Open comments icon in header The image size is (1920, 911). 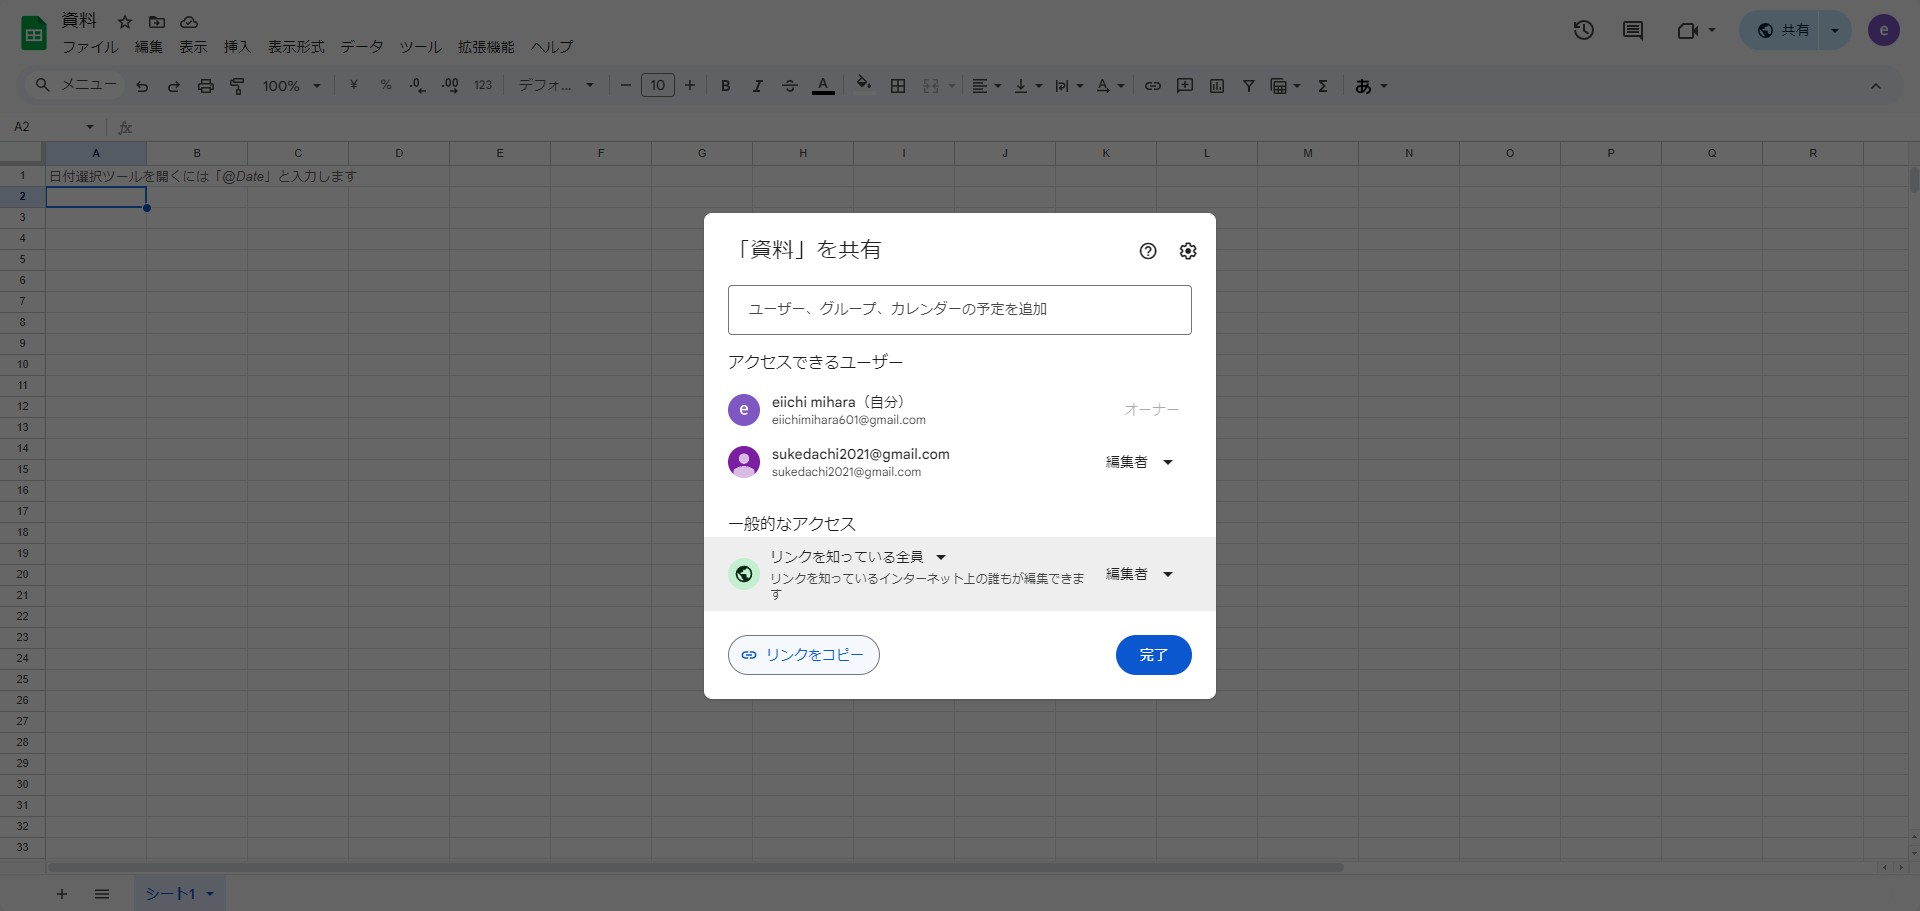1633,30
